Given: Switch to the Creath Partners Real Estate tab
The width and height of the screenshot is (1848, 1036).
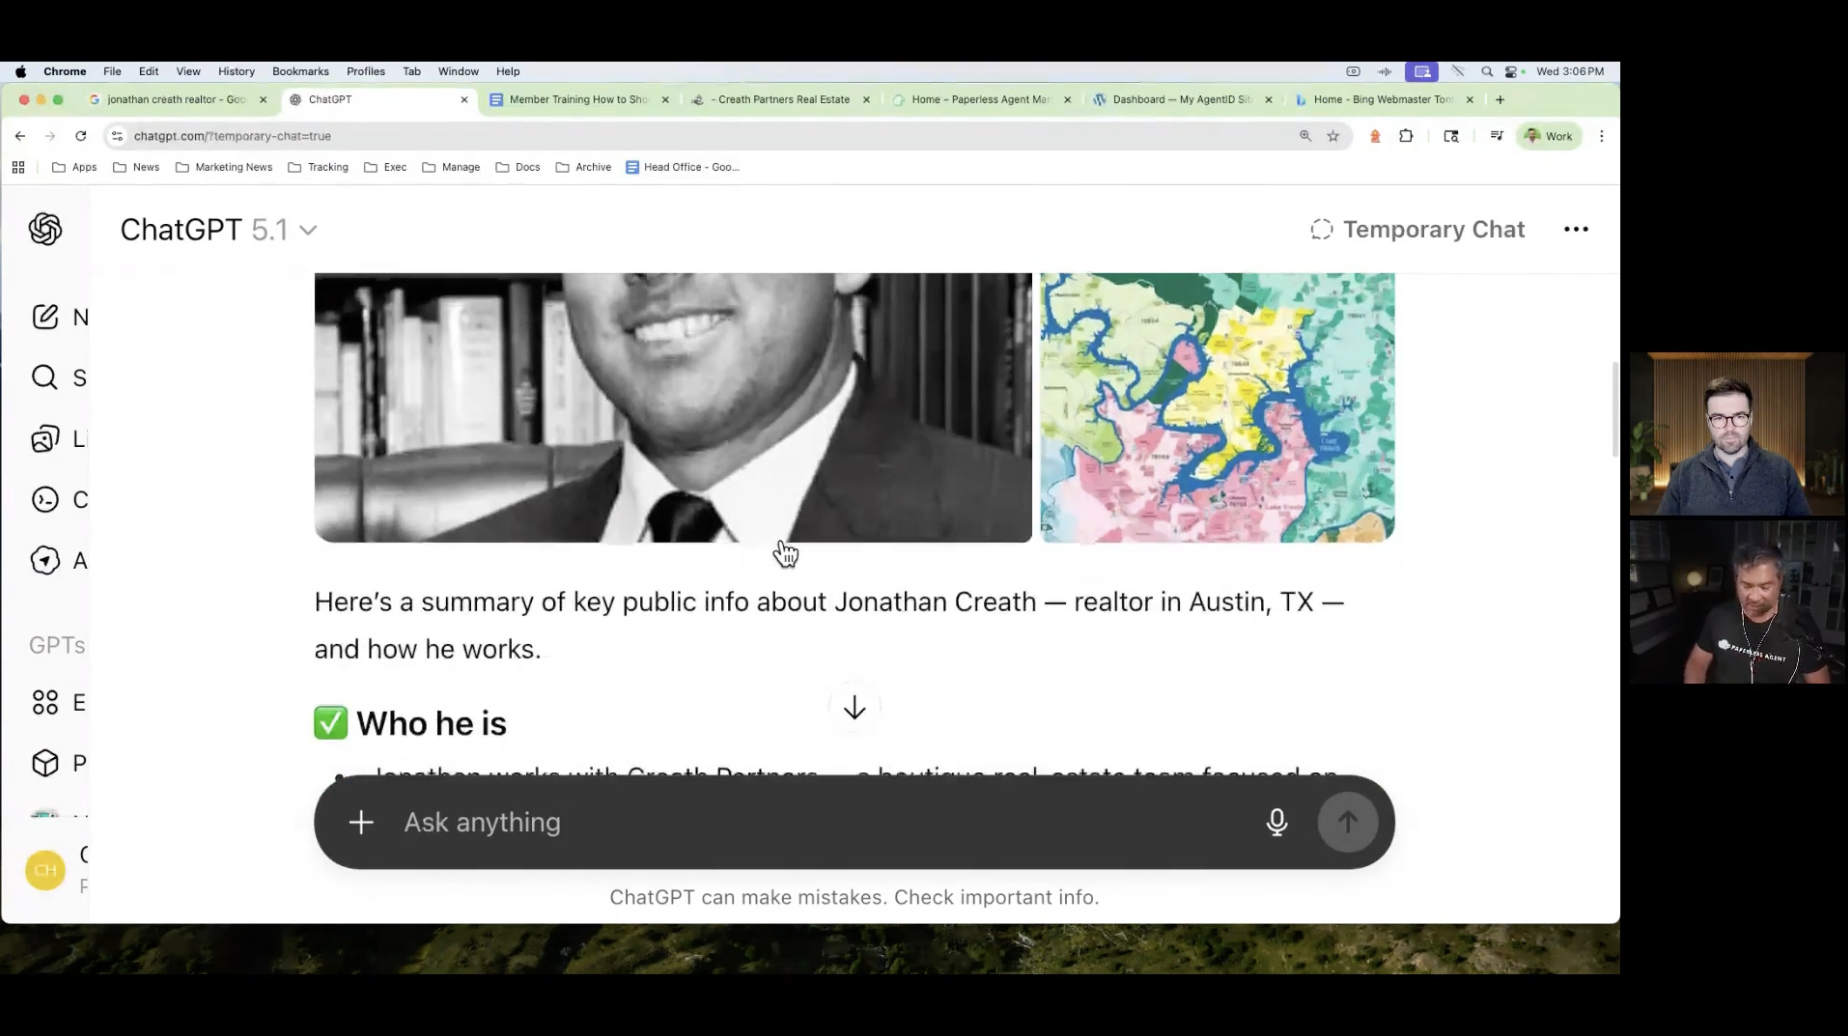Looking at the screenshot, I should pos(782,99).
